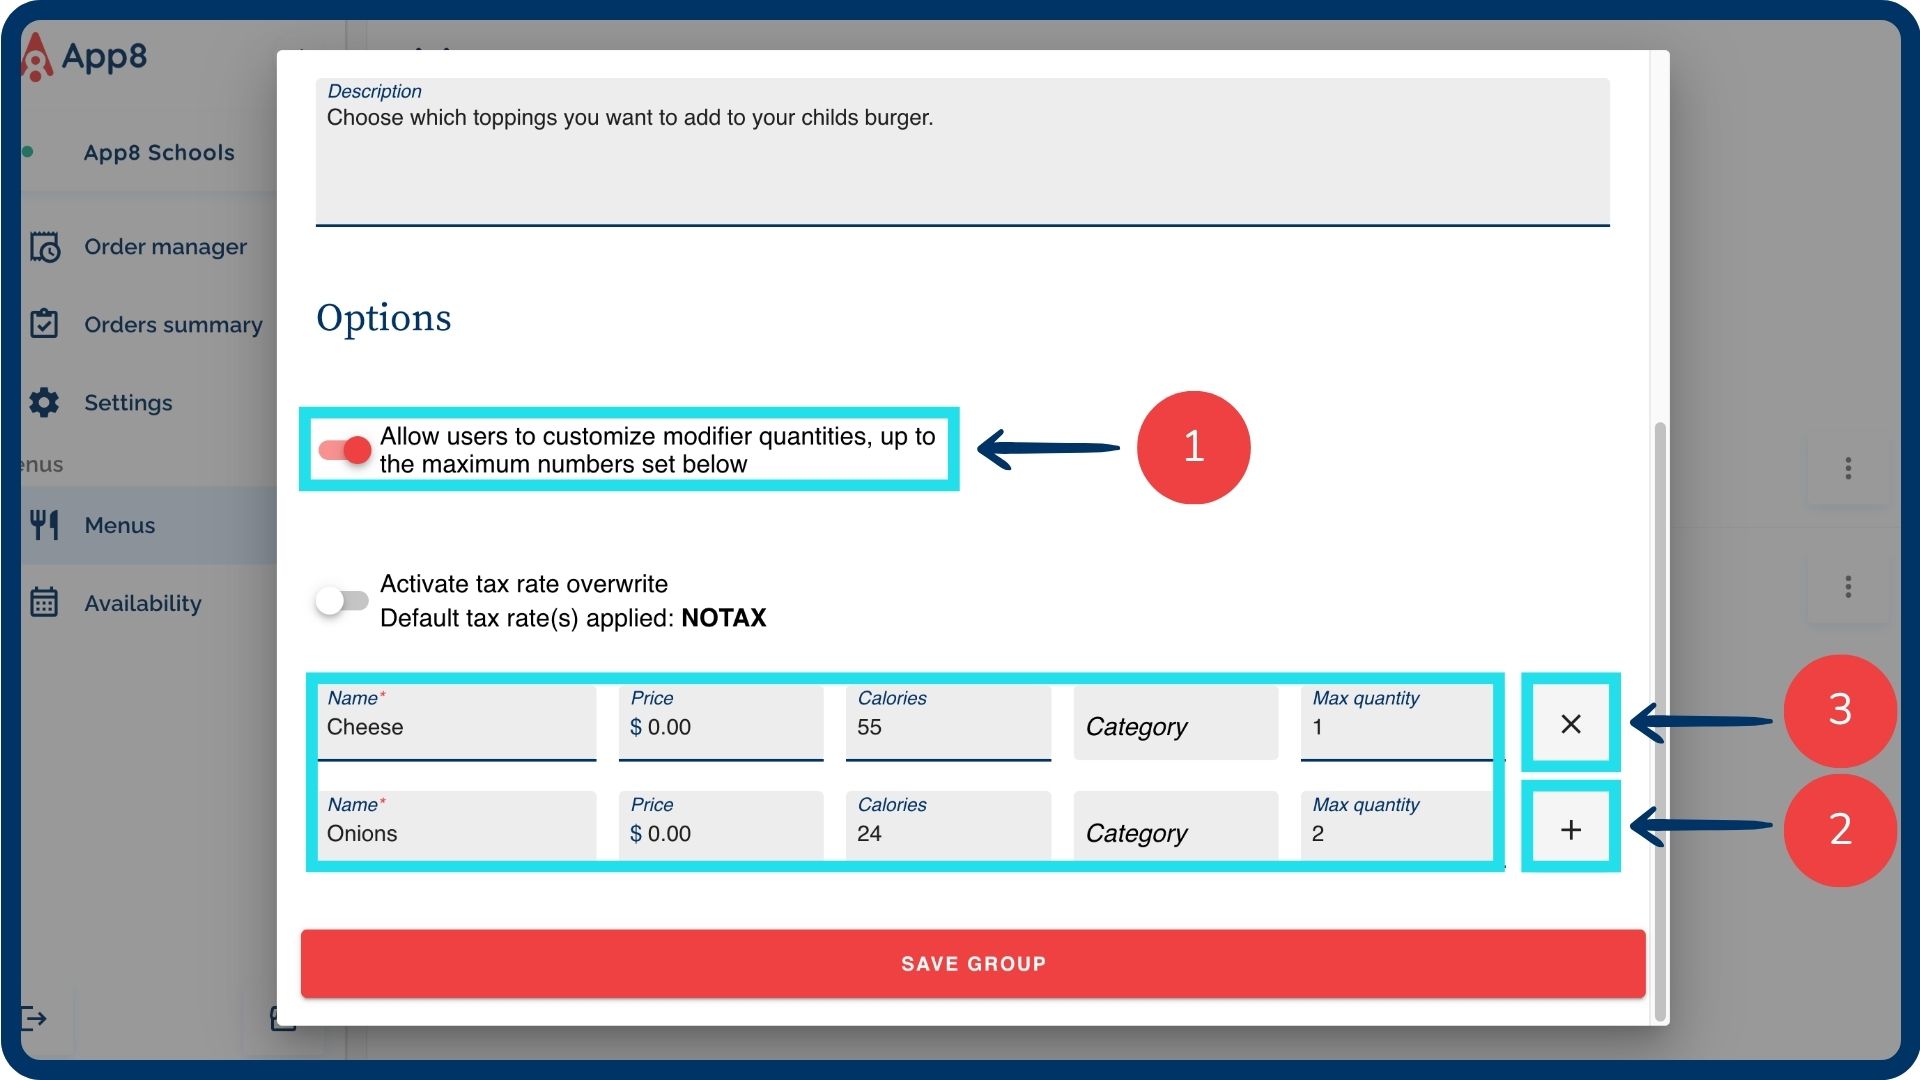Select App8 Schools in the sidebar
1920x1080 pixels.
click(159, 153)
